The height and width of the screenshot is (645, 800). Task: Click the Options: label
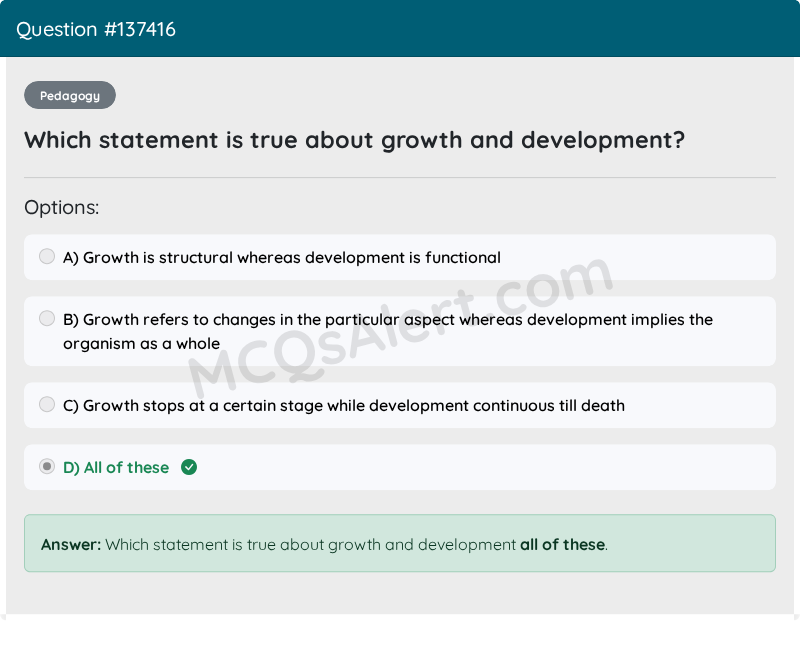click(x=62, y=207)
